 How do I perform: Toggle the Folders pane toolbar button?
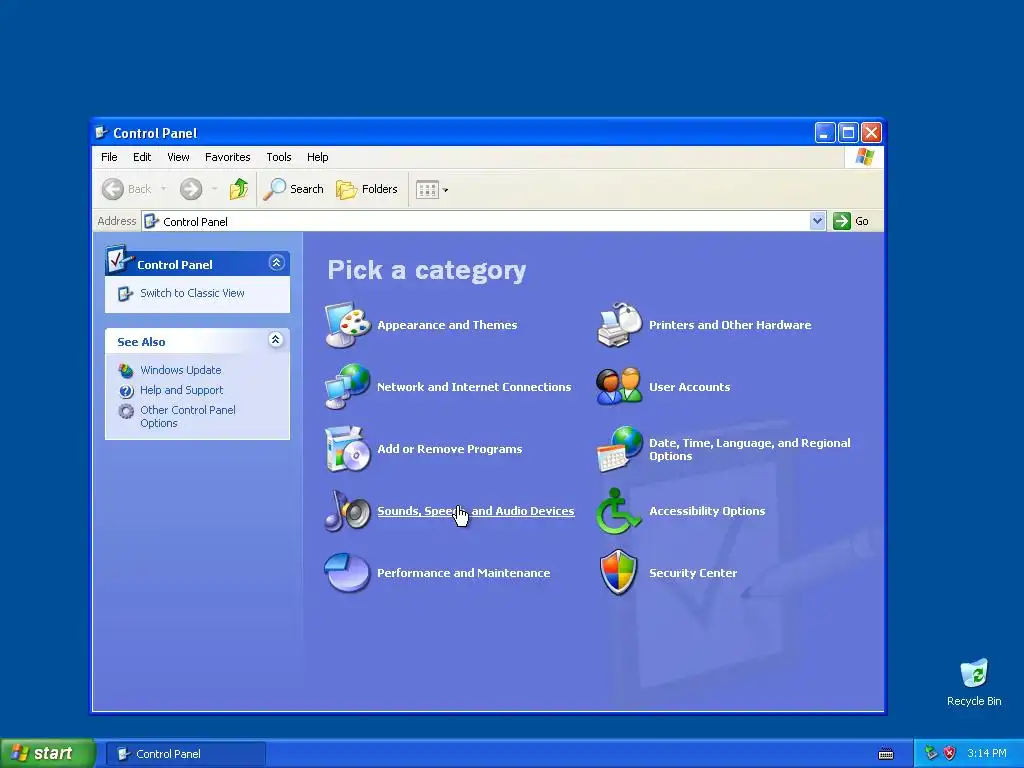pos(367,189)
